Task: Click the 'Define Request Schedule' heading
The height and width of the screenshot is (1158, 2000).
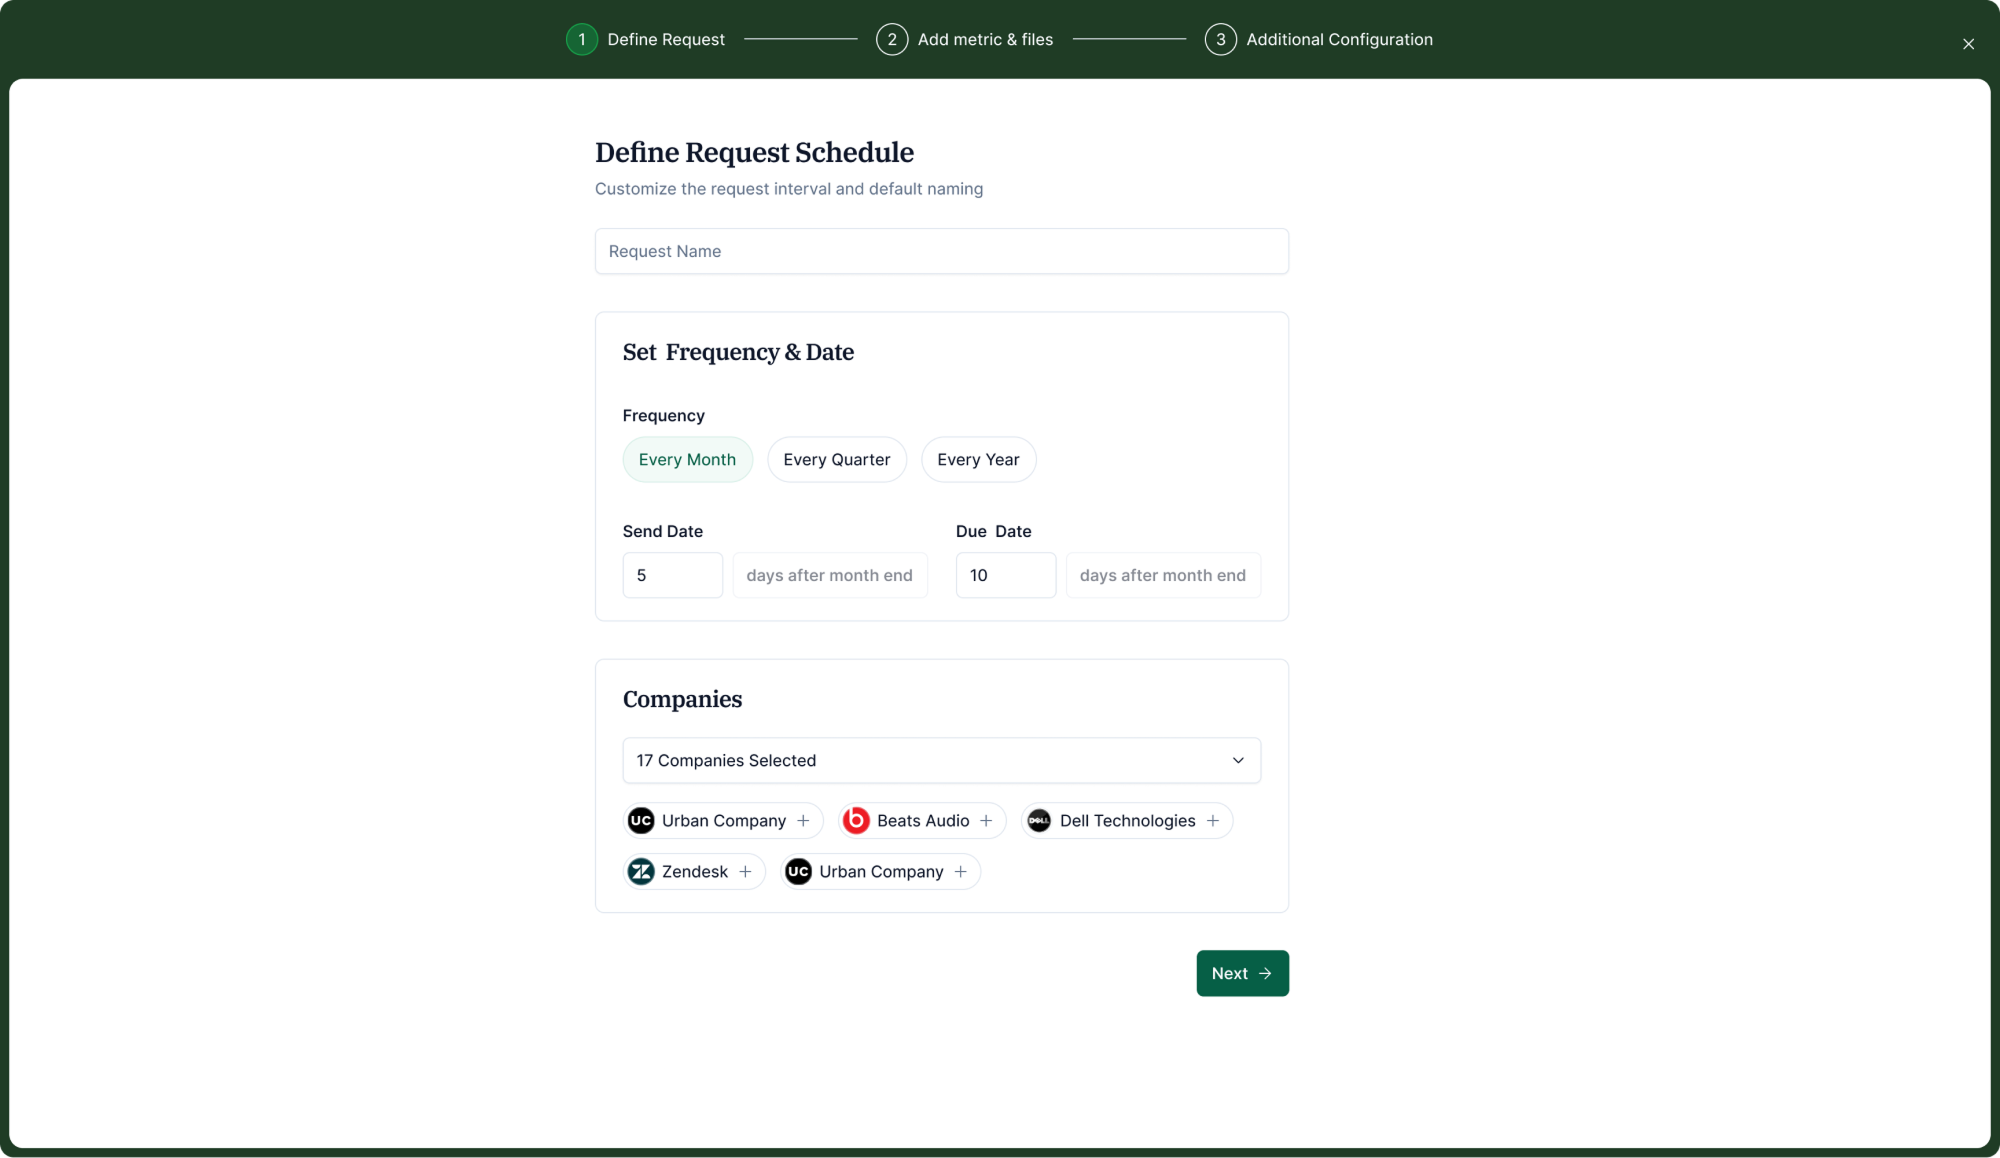Action: tap(754, 152)
